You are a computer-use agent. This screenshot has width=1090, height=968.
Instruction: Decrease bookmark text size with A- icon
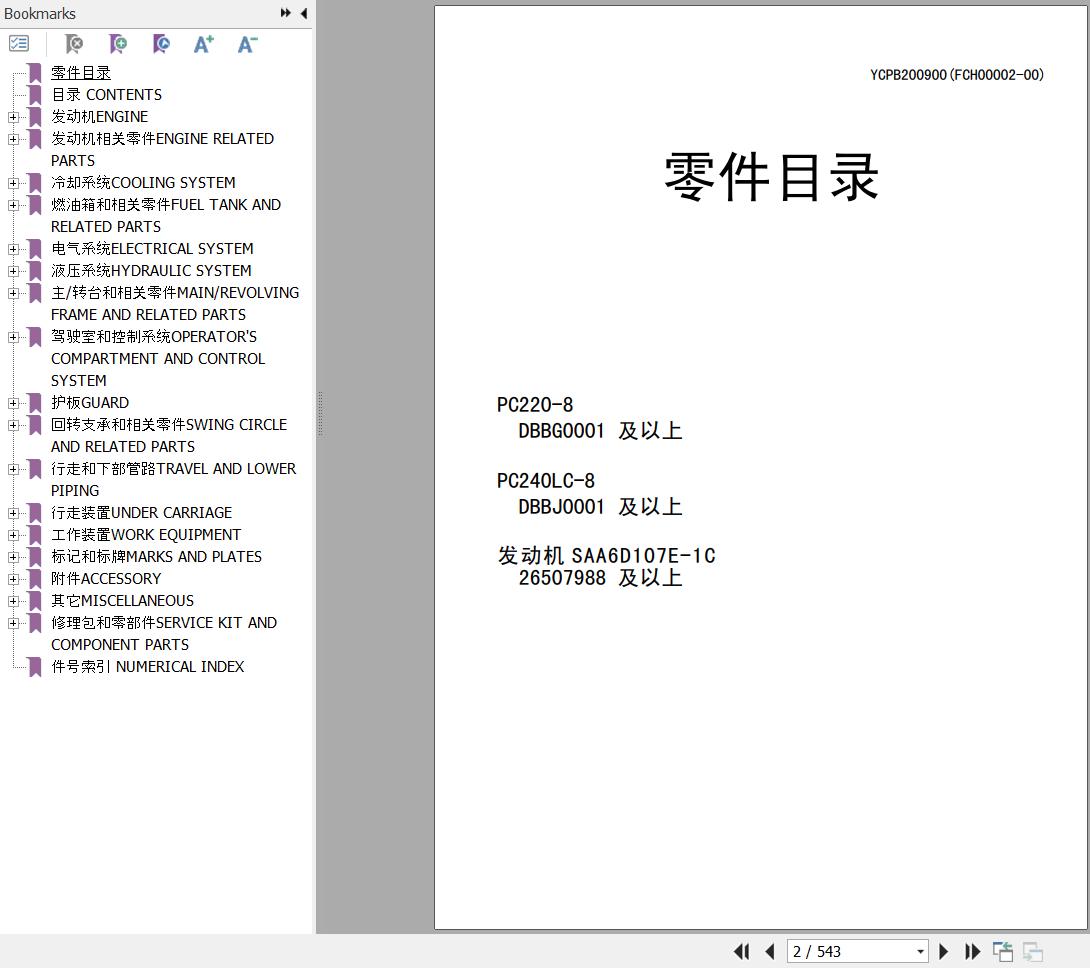pyautogui.click(x=247, y=44)
